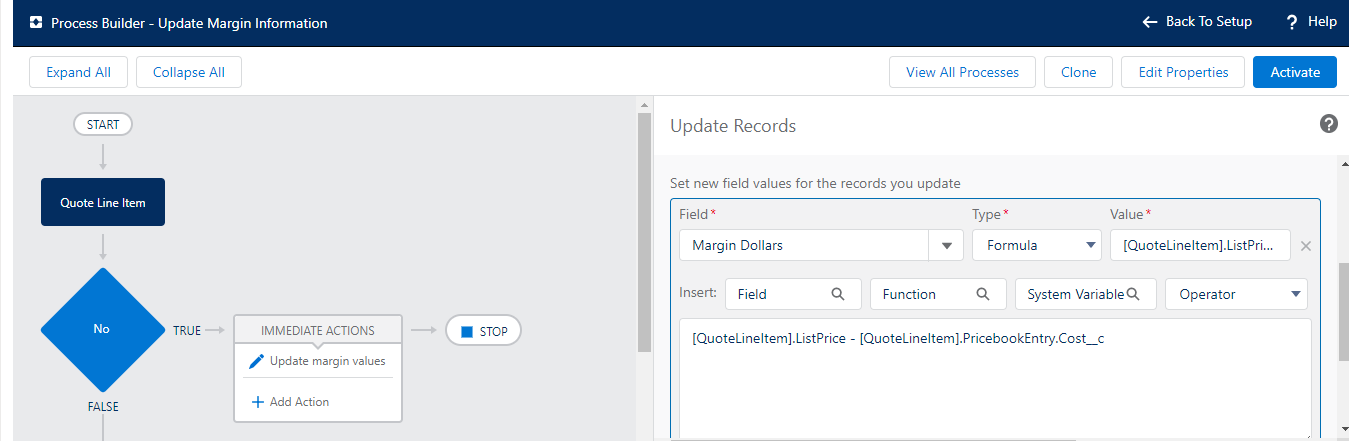The image size is (1349, 441).
Task: Click the search icon in the Field insert box
Action: tap(838, 294)
